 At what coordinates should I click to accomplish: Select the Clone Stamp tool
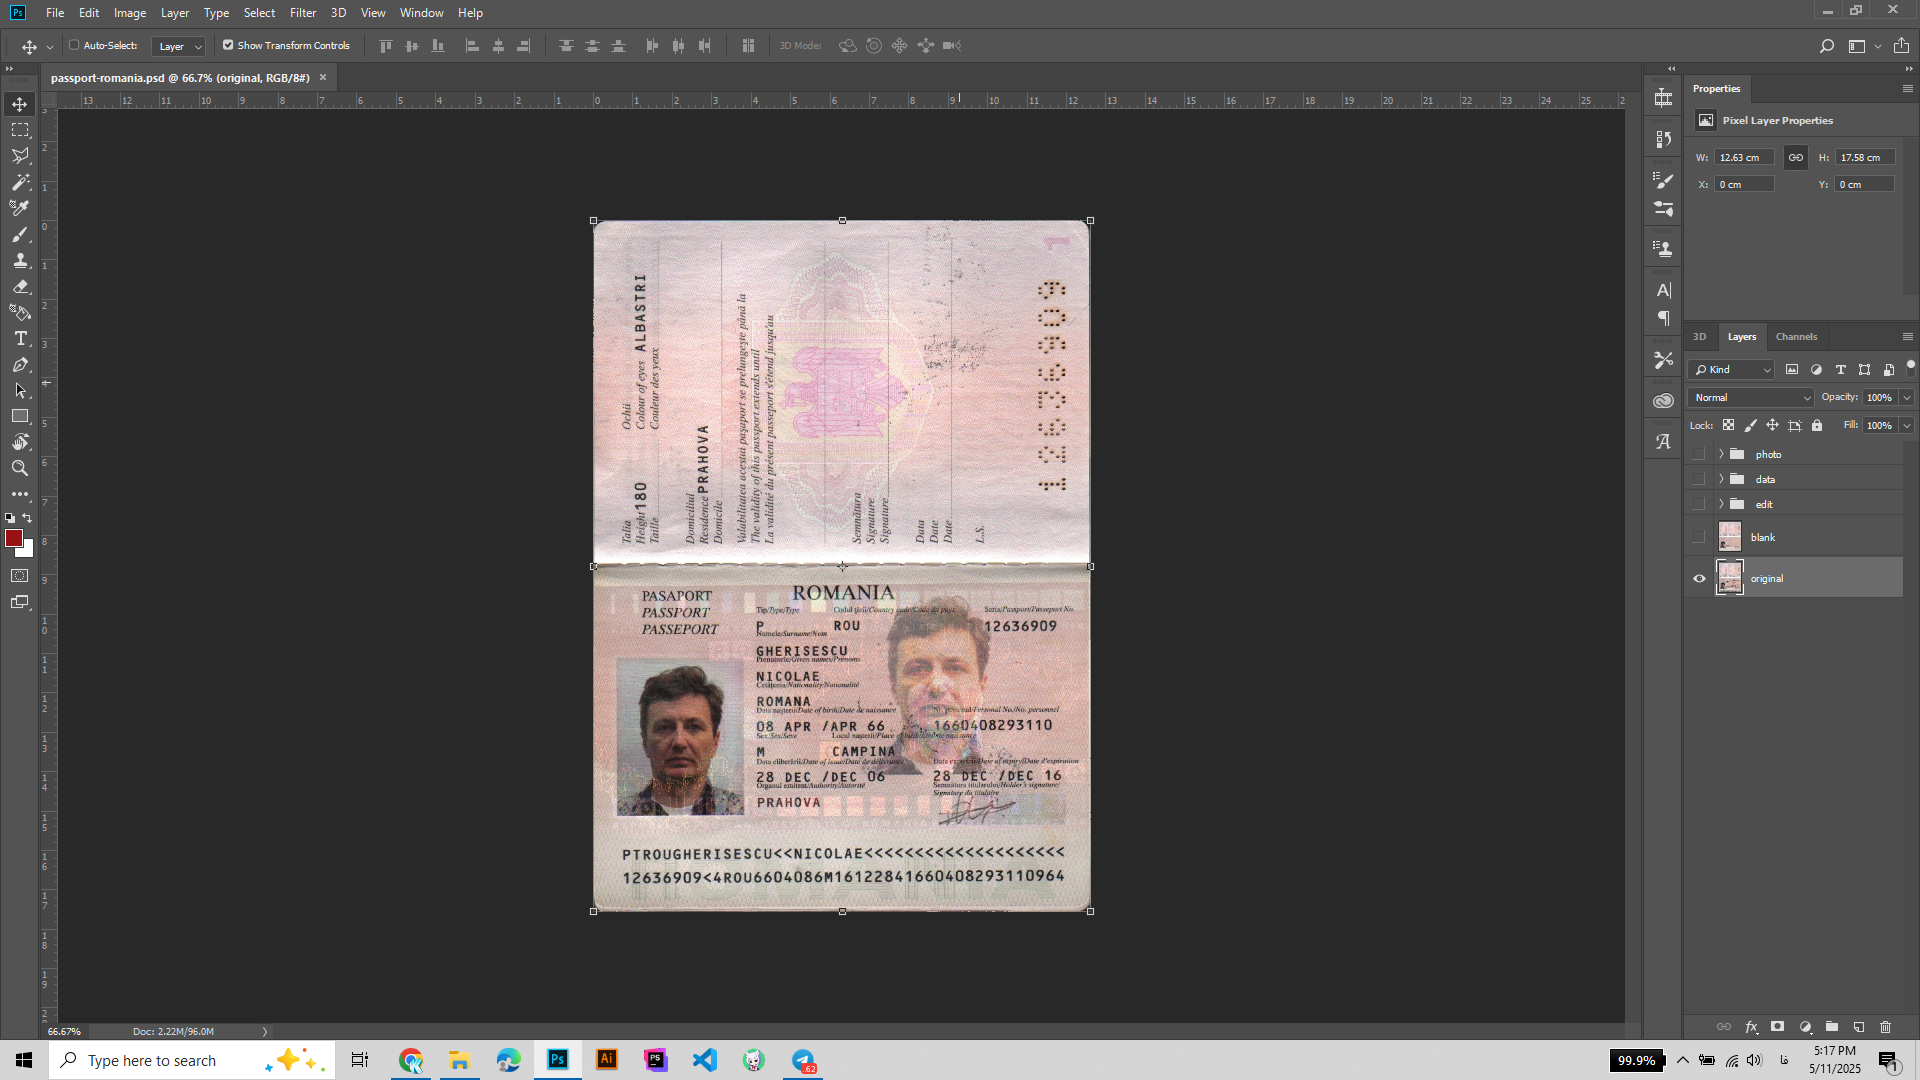point(20,260)
